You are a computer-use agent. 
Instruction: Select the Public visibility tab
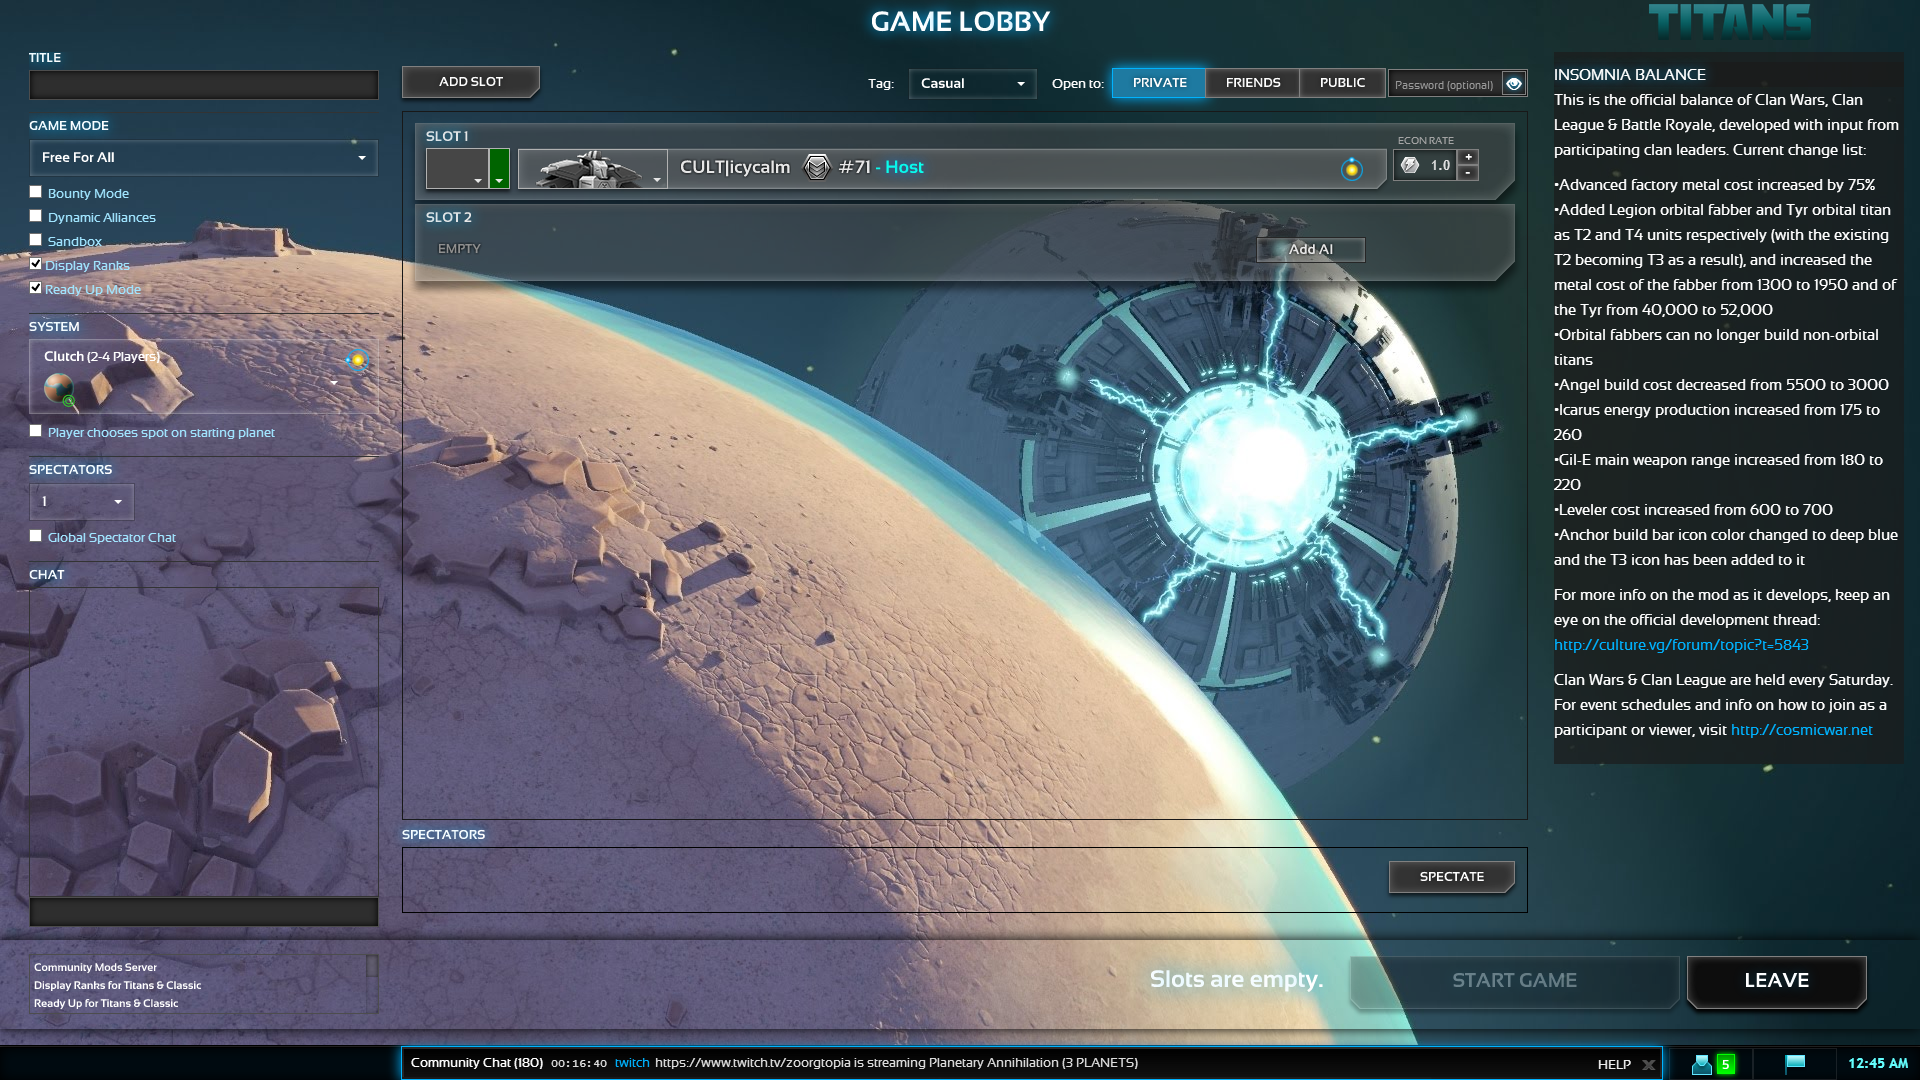[1341, 83]
